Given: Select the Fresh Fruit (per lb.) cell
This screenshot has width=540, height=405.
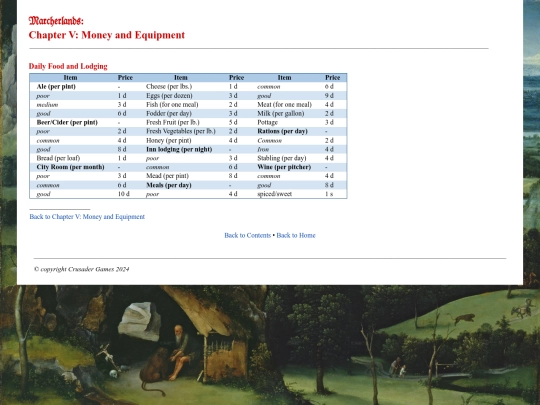Looking at the screenshot, I should coord(173,122).
